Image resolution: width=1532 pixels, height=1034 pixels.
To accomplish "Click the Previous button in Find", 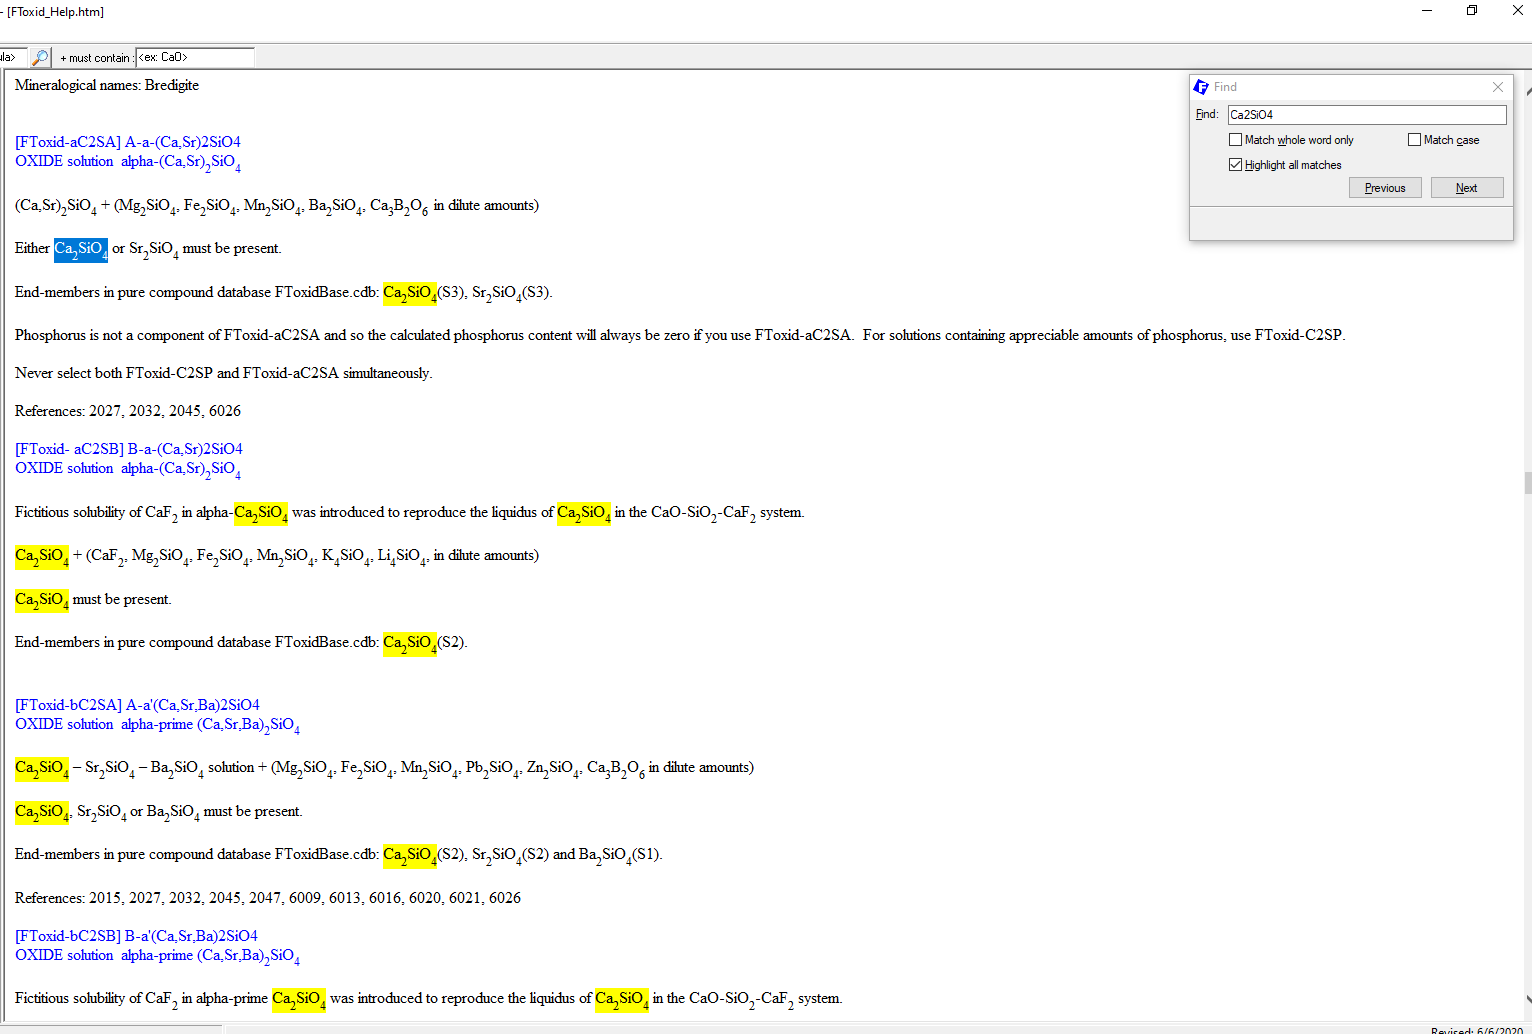I will (x=1385, y=188).
